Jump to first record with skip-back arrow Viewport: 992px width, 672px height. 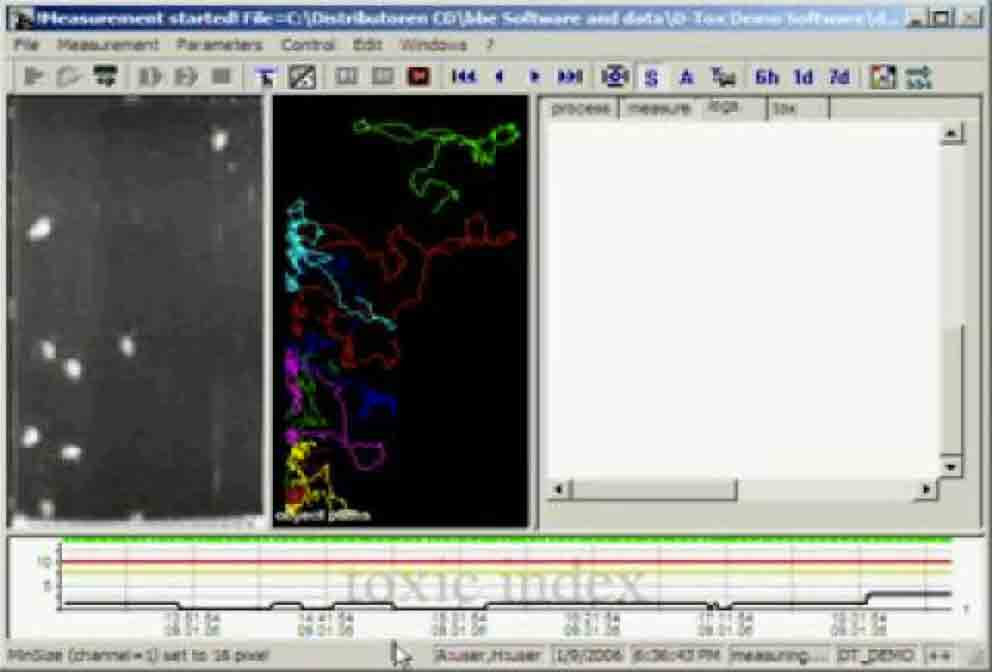click(464, 77)
